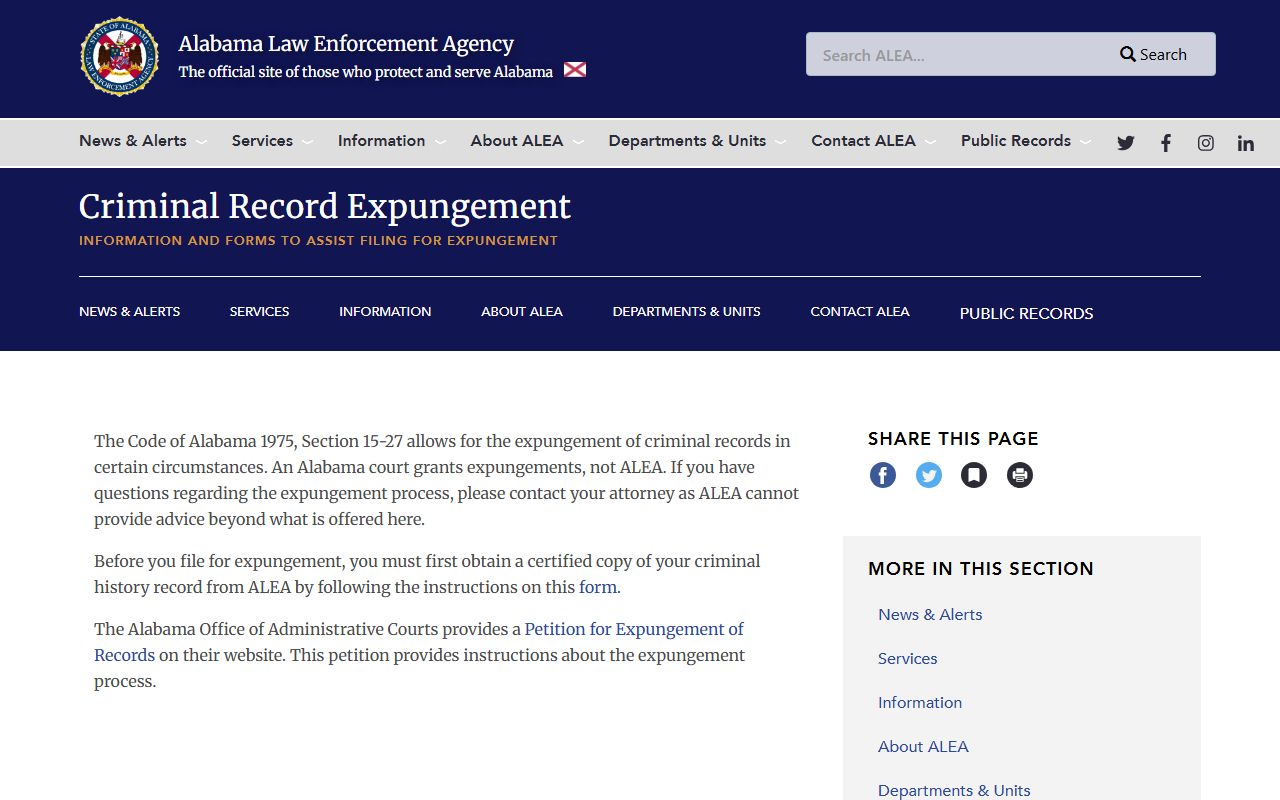
Task: Open ALEA Twitter page icon in navbar
Action: pyautogui.click(x=1126, y=143)
